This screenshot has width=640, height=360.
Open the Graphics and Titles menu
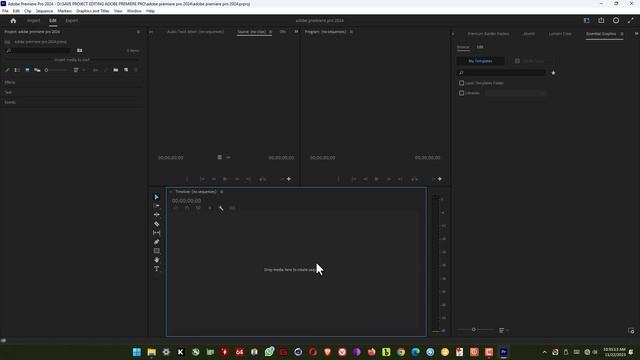(x=93, y=11)
